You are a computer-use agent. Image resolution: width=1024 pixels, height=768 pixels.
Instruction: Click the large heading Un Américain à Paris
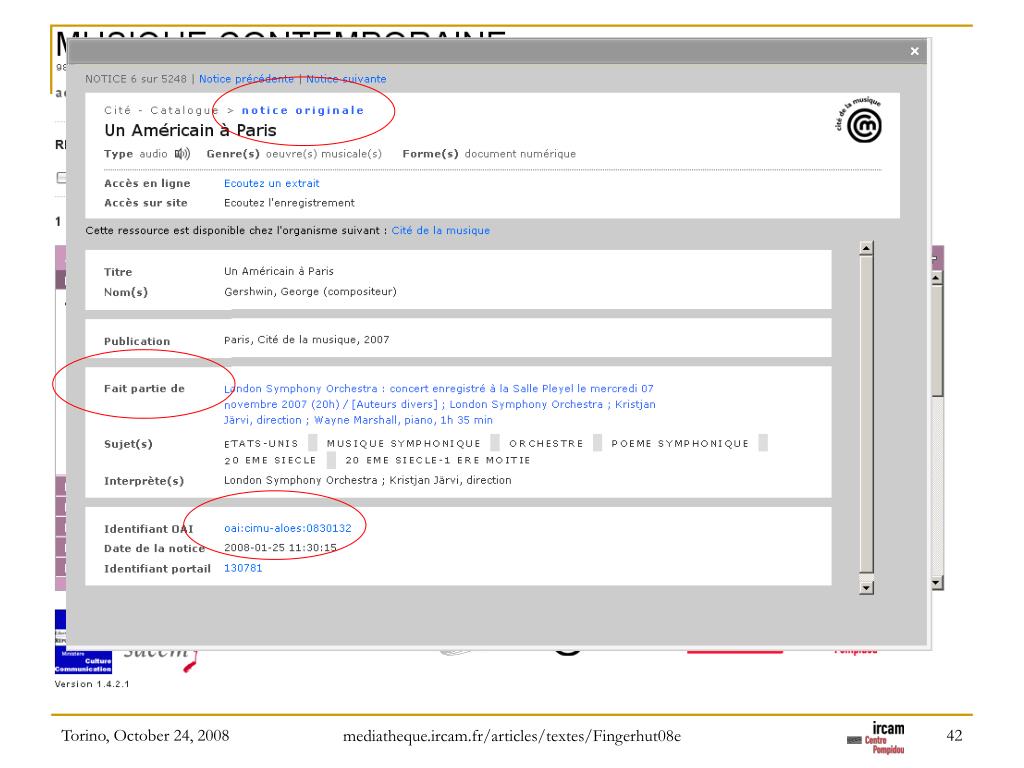click(x=191, y=131)
